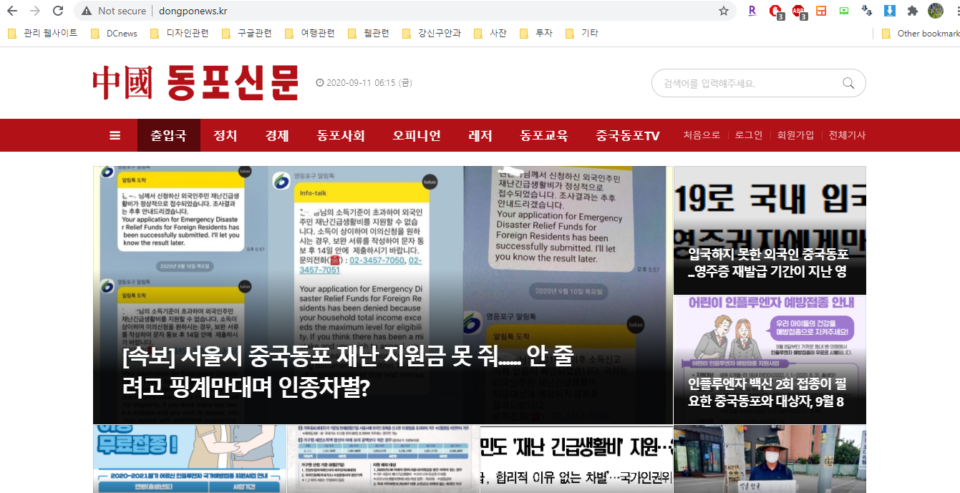Click the blue download extension icon
This screenshot has width=960, height=493.
[889, 11]
